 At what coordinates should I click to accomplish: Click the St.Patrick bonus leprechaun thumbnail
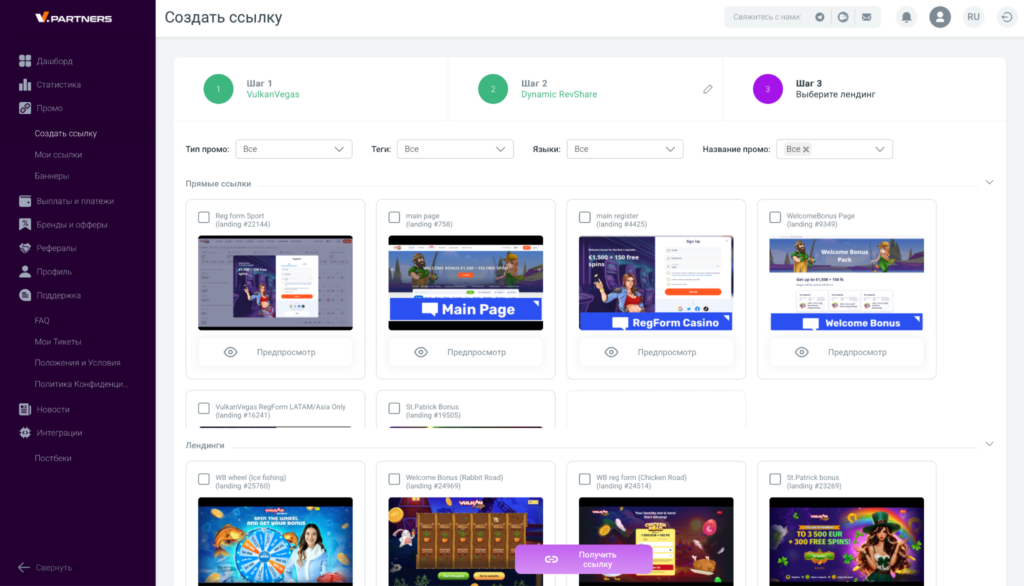846,542
